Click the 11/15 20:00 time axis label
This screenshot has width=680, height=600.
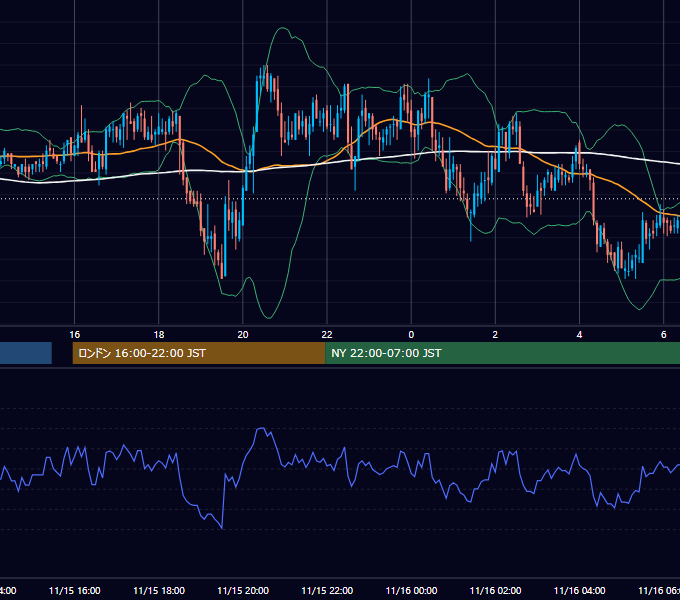point(243,590)
